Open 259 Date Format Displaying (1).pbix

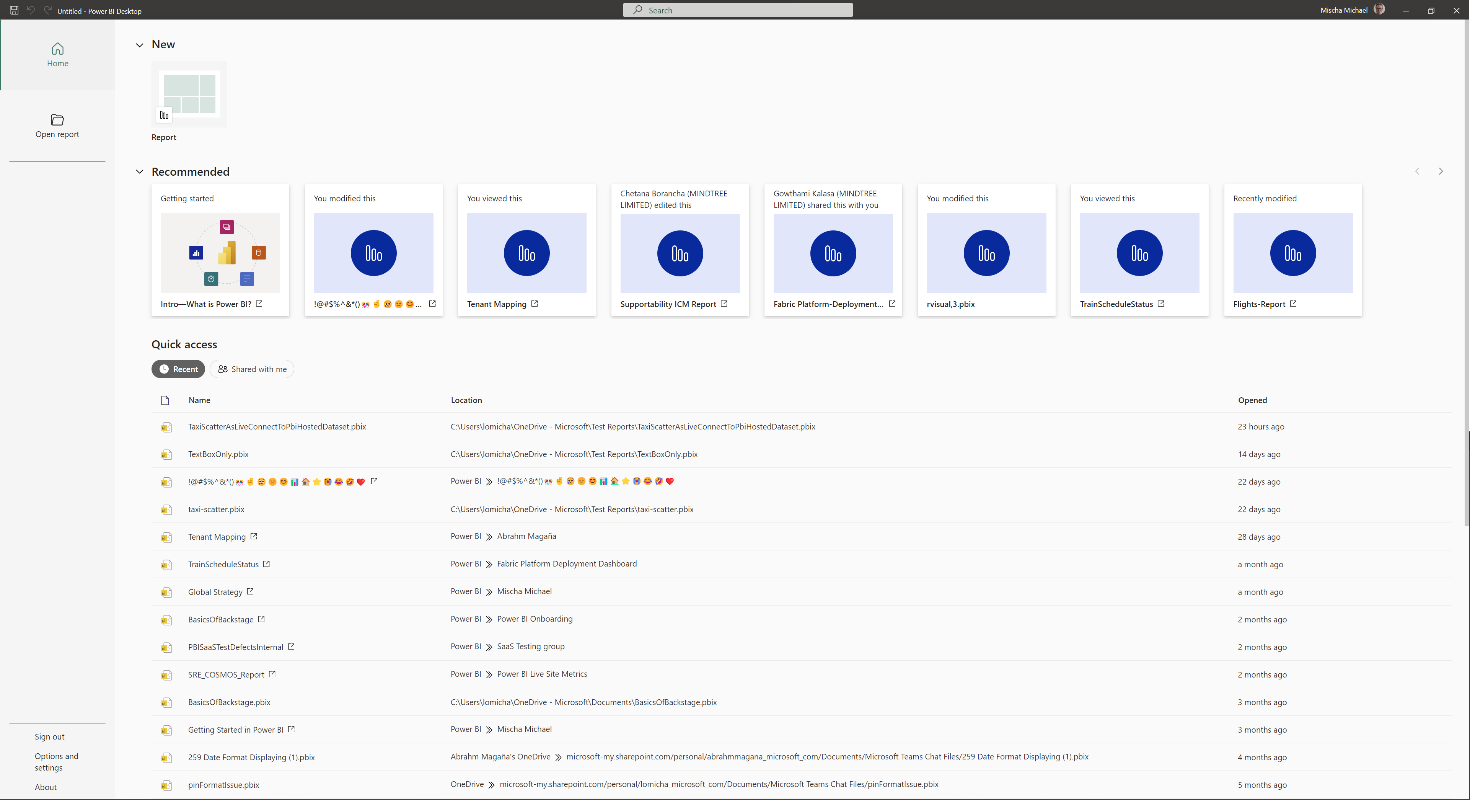pyautogui.click(x=251, y=757)
